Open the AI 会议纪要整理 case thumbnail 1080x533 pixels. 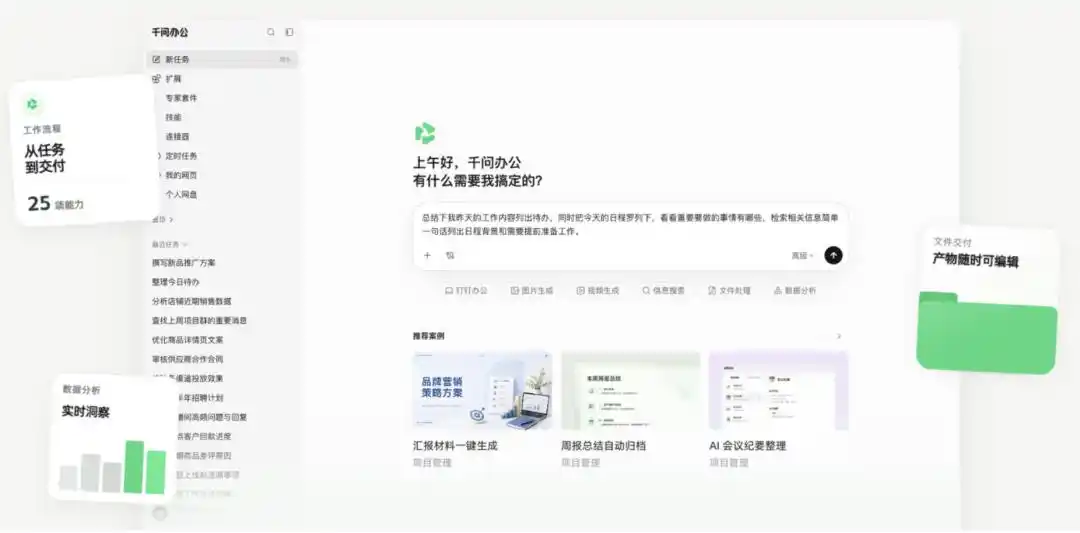pos(778,390)
